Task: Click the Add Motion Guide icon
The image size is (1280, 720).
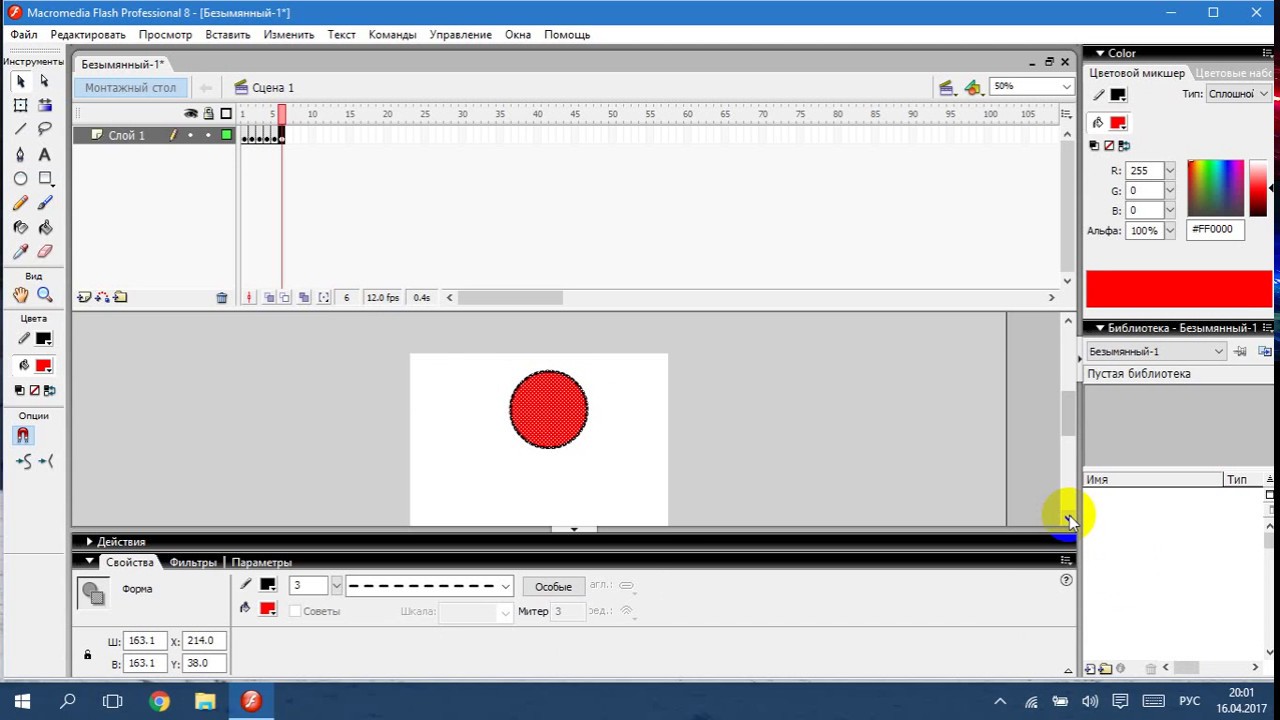Action: (x=102, y=297)
